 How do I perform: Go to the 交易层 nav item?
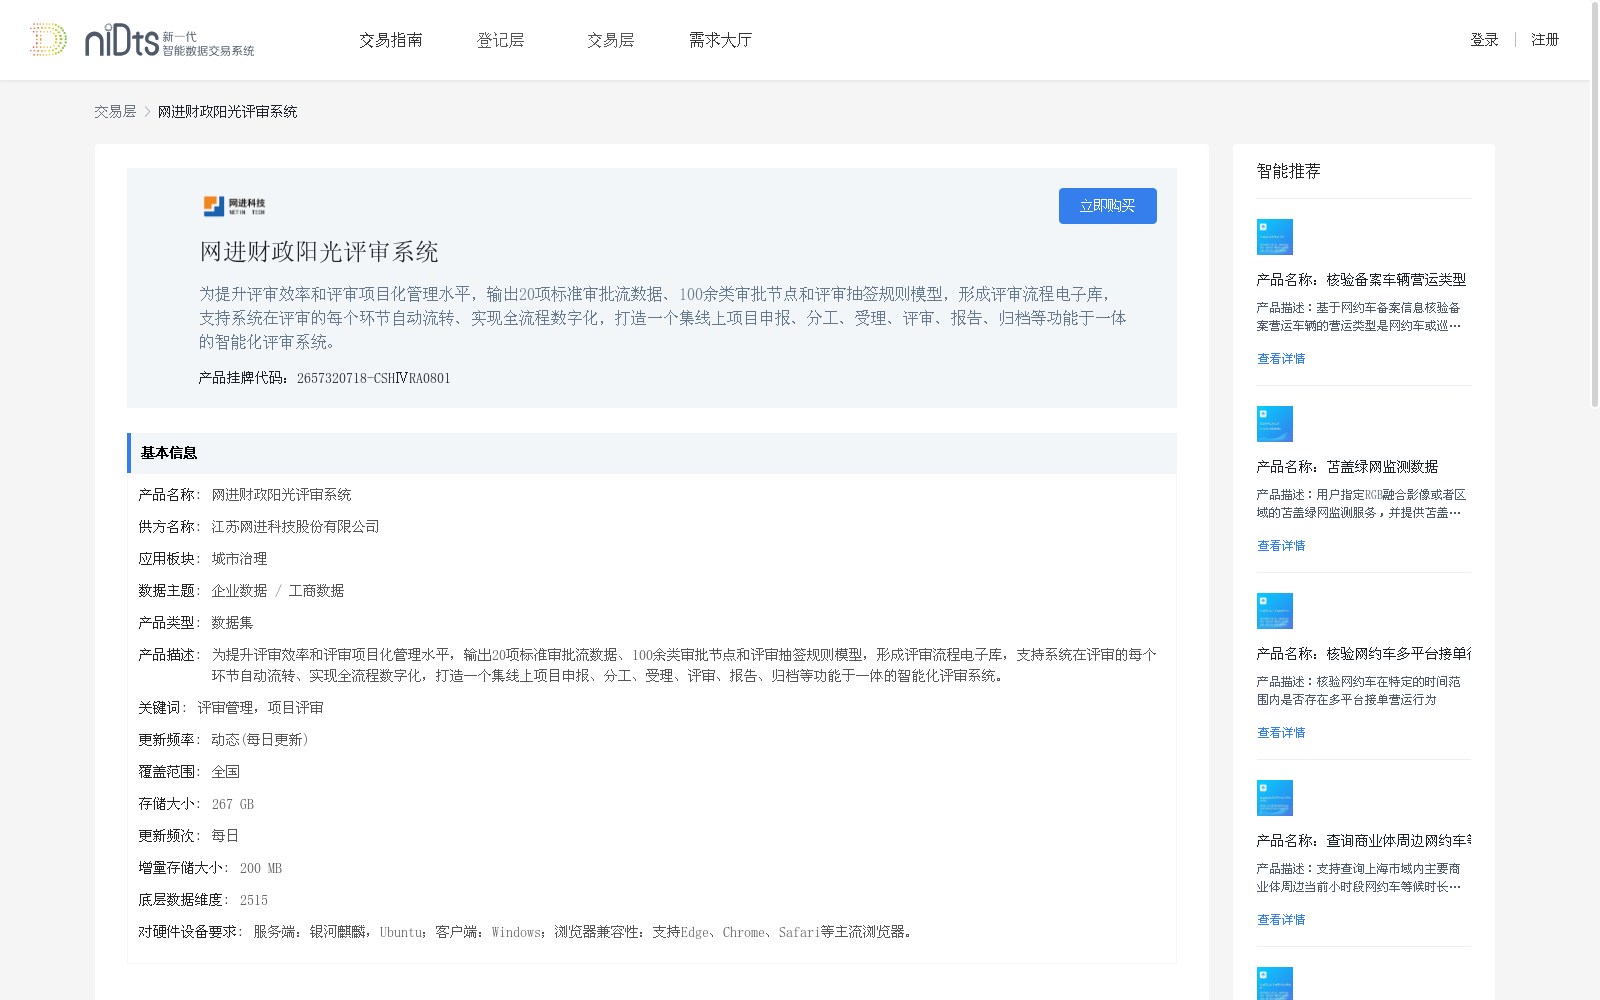tap(611, 40)
